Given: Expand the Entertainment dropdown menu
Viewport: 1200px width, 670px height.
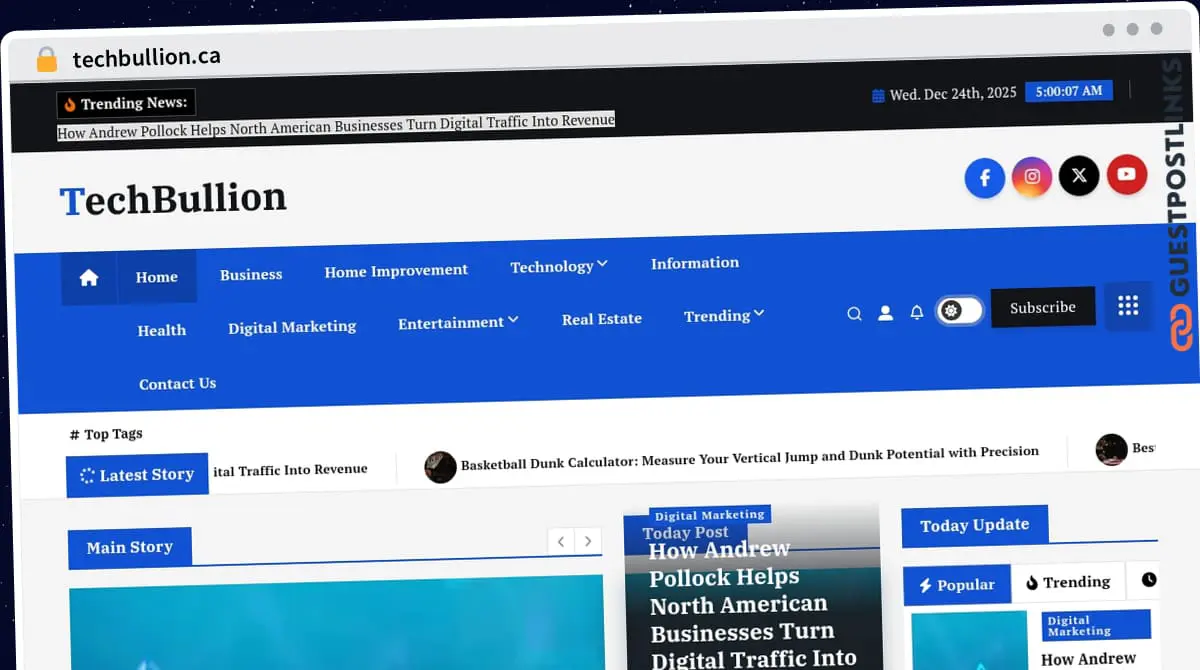Looking at the screenshot, I should tap(458, 322).
